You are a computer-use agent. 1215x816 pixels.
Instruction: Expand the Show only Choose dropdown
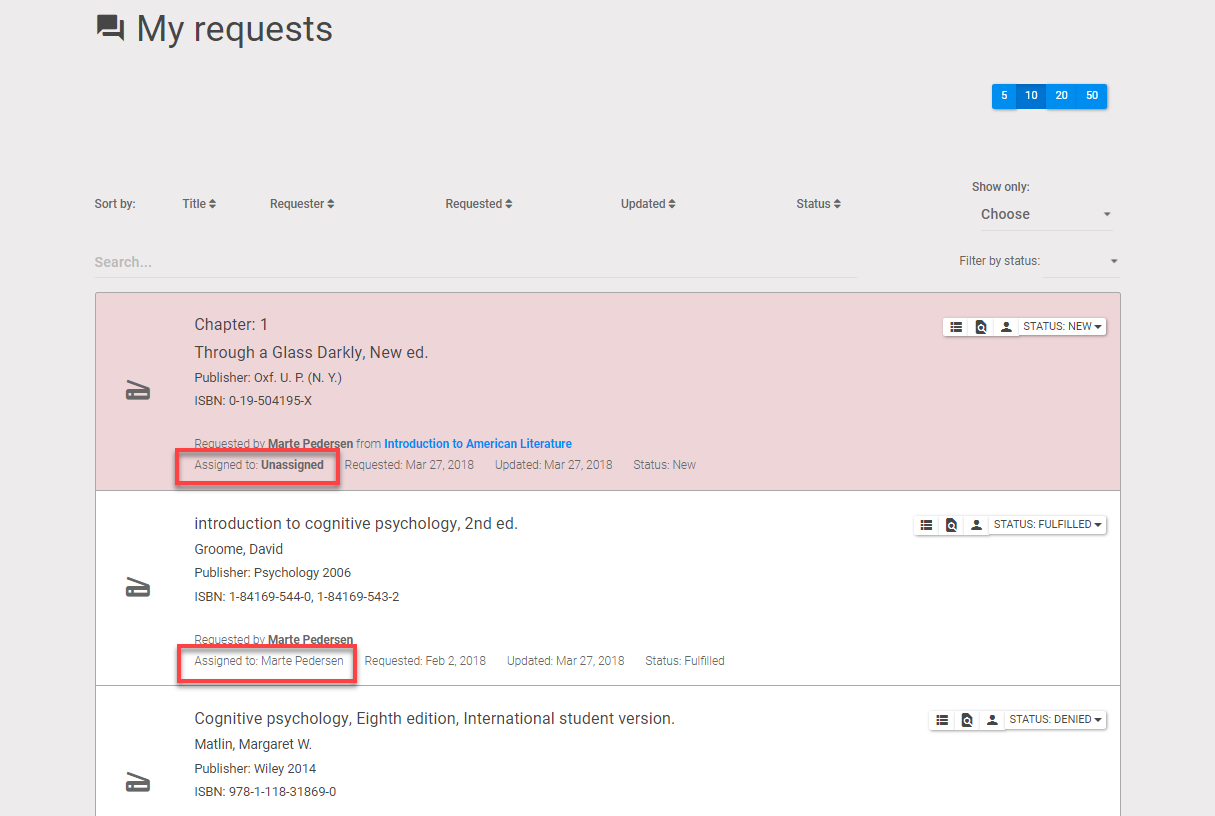(1045, 214)
